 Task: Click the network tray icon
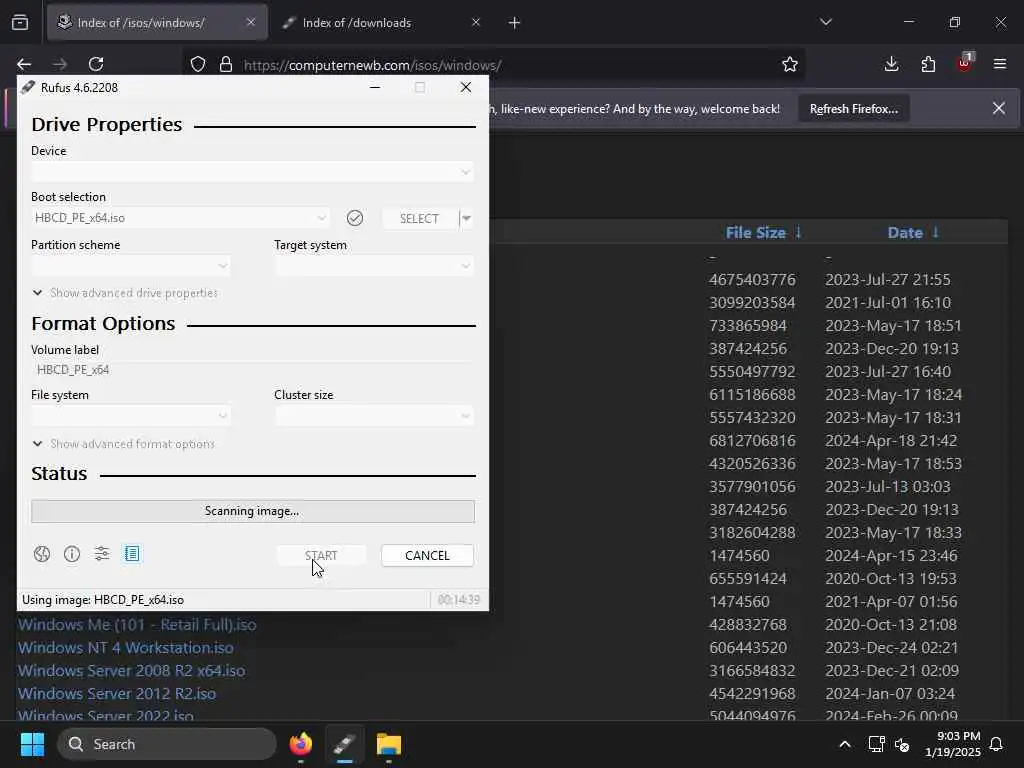pyautogui.click(x=876, y=744)
